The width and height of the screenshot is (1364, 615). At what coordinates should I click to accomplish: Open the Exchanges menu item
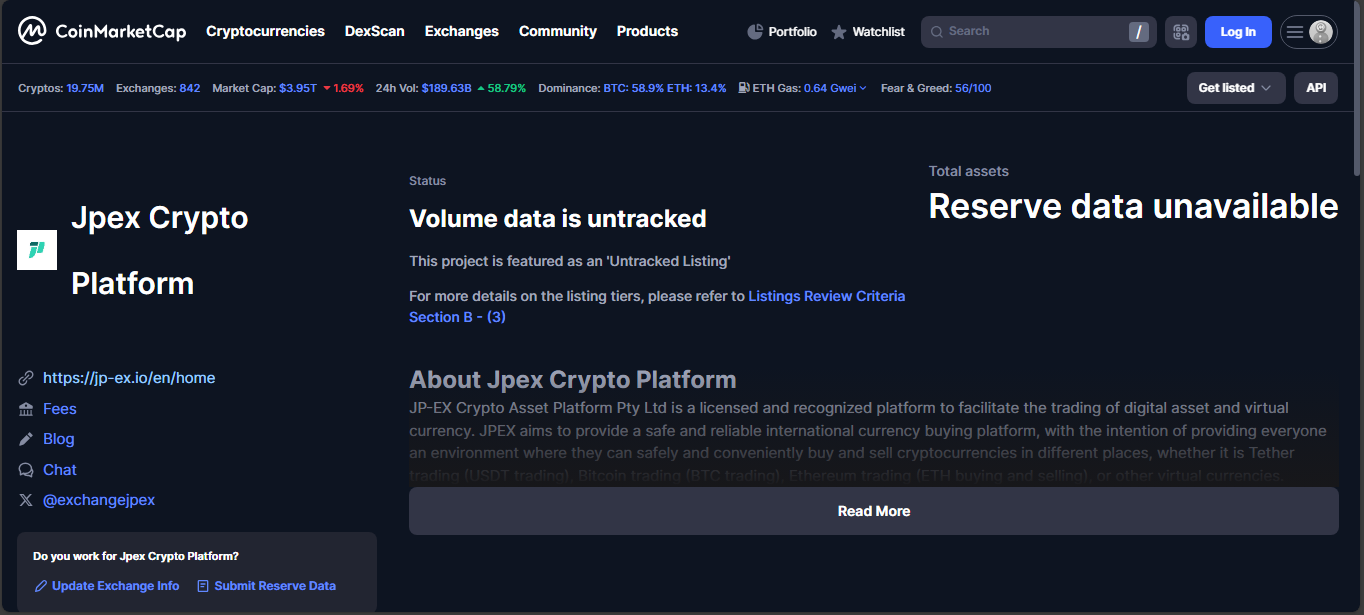click(461, 31)
